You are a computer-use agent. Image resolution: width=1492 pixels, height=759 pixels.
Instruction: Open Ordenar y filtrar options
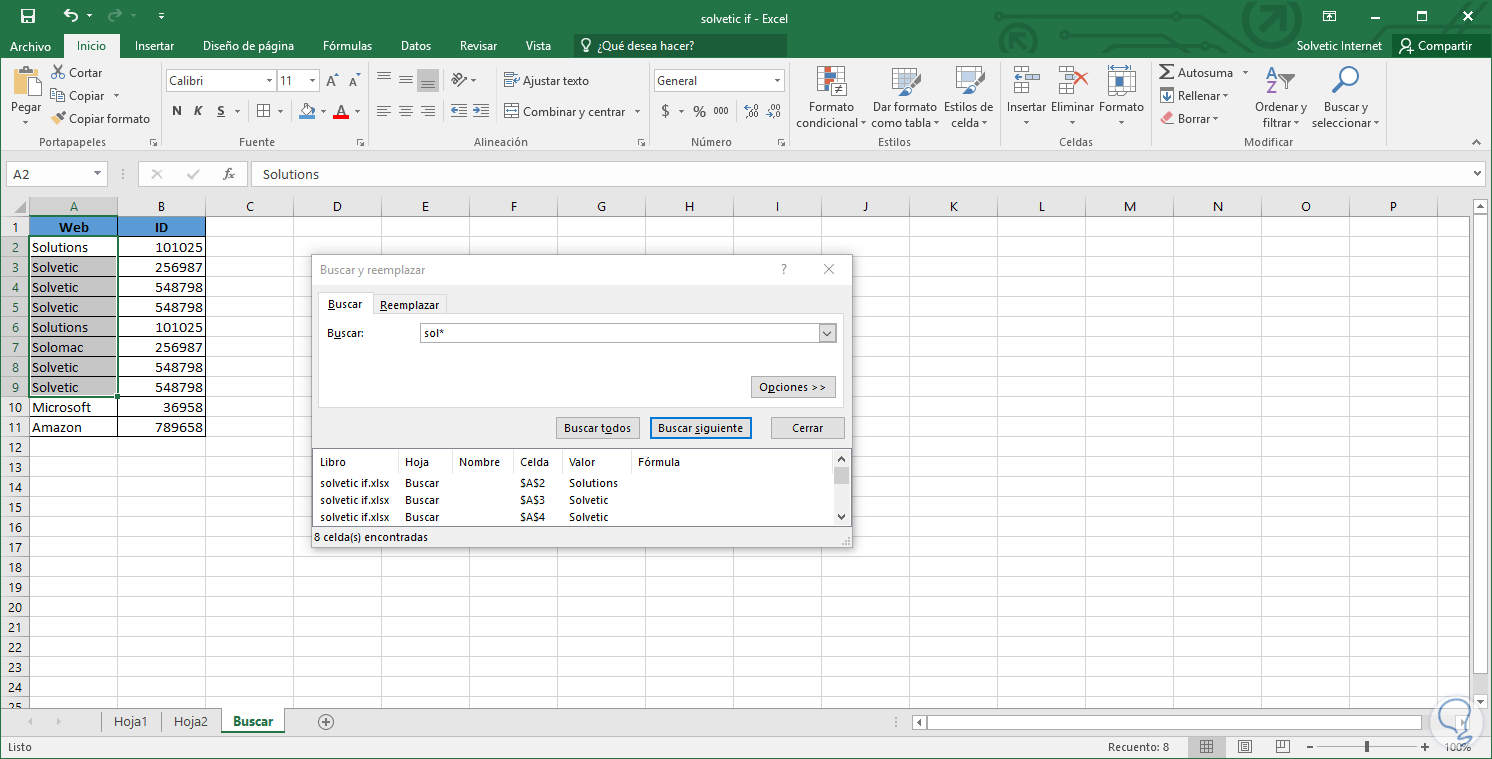point(1280,97)
